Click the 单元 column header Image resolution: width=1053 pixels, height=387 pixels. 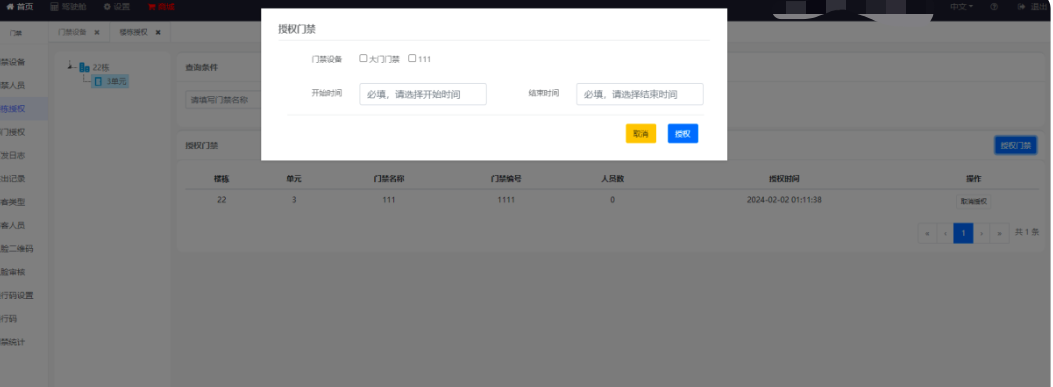coord(294,179)
